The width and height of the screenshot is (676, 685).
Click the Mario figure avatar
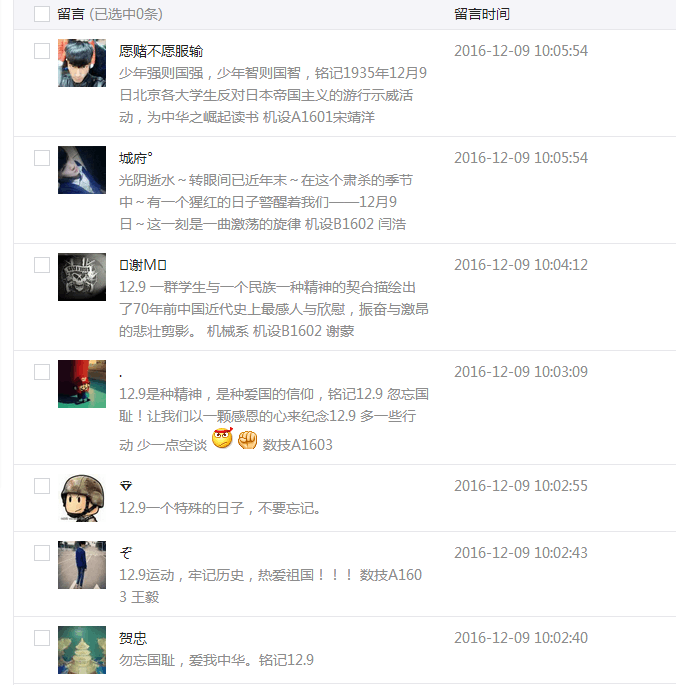tap(82, 384)
